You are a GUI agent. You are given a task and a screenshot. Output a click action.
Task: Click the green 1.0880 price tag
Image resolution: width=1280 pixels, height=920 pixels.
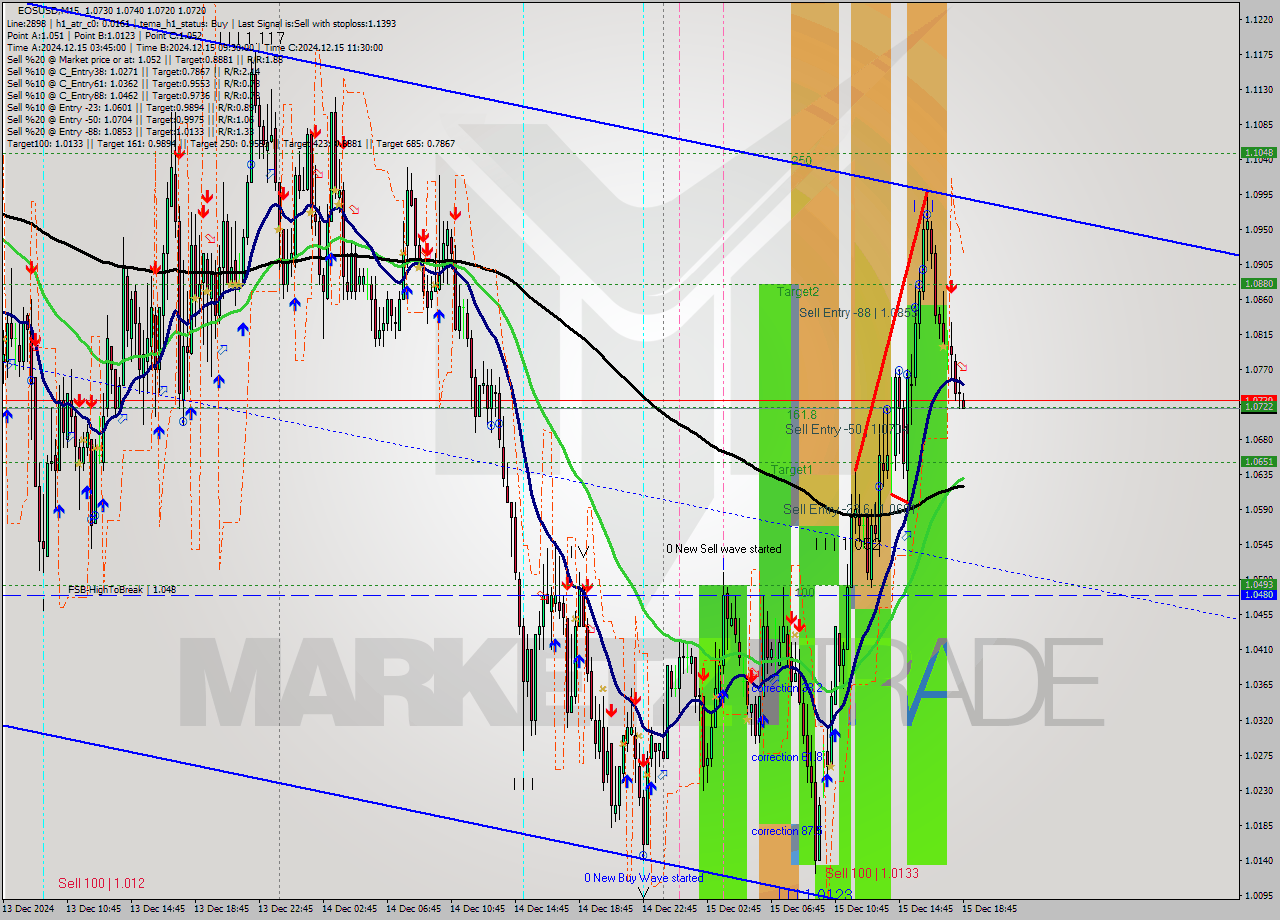[1258, 283]
